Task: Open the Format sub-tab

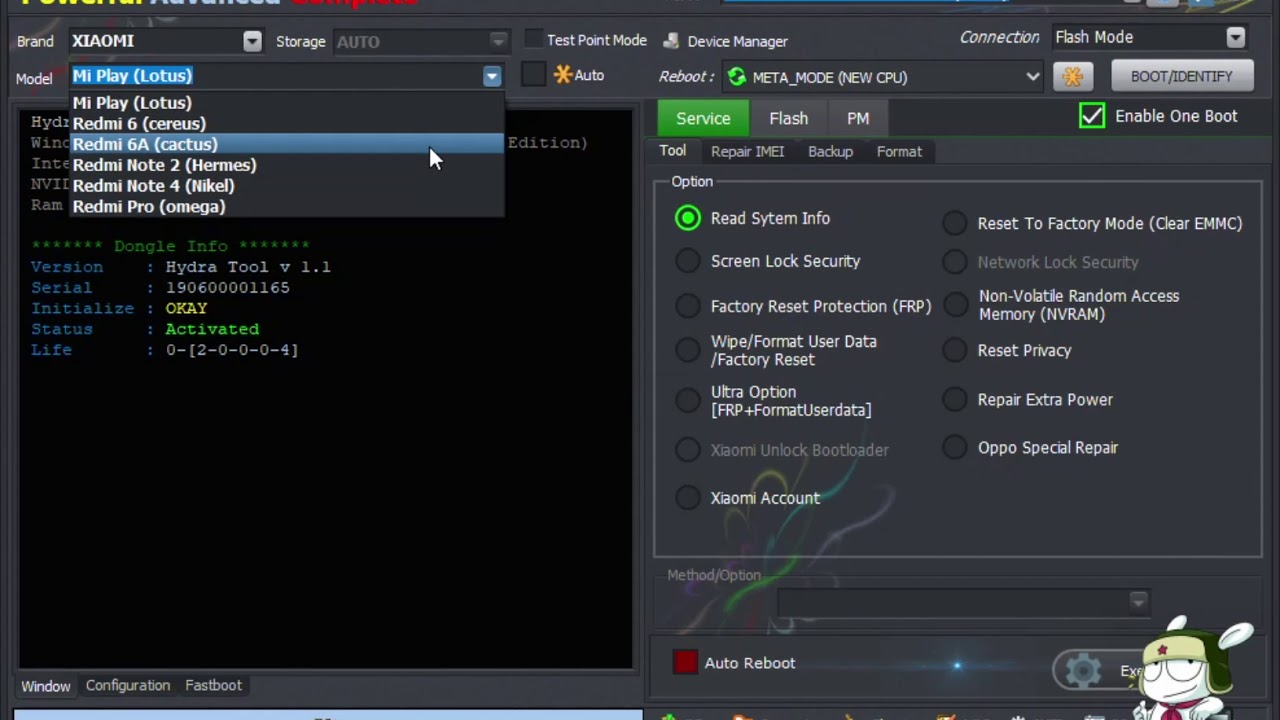Action: [899, 152]
